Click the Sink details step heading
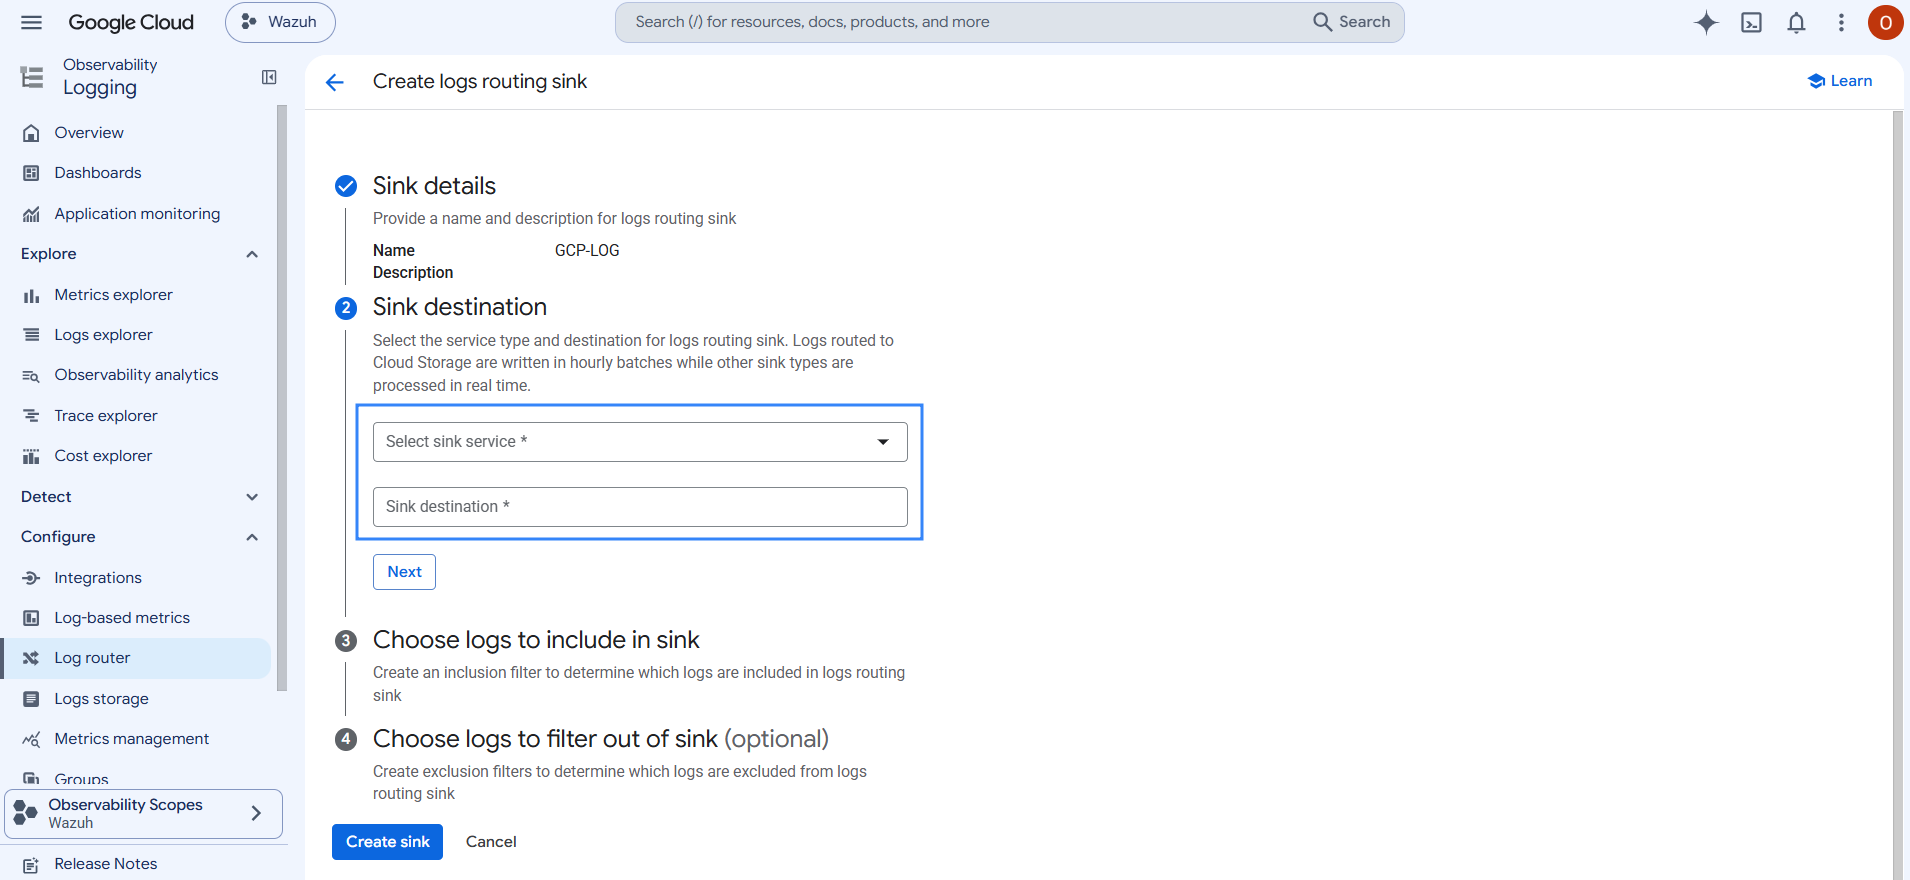The width and height of the screenshot is (1910, 880). [434, 186]
